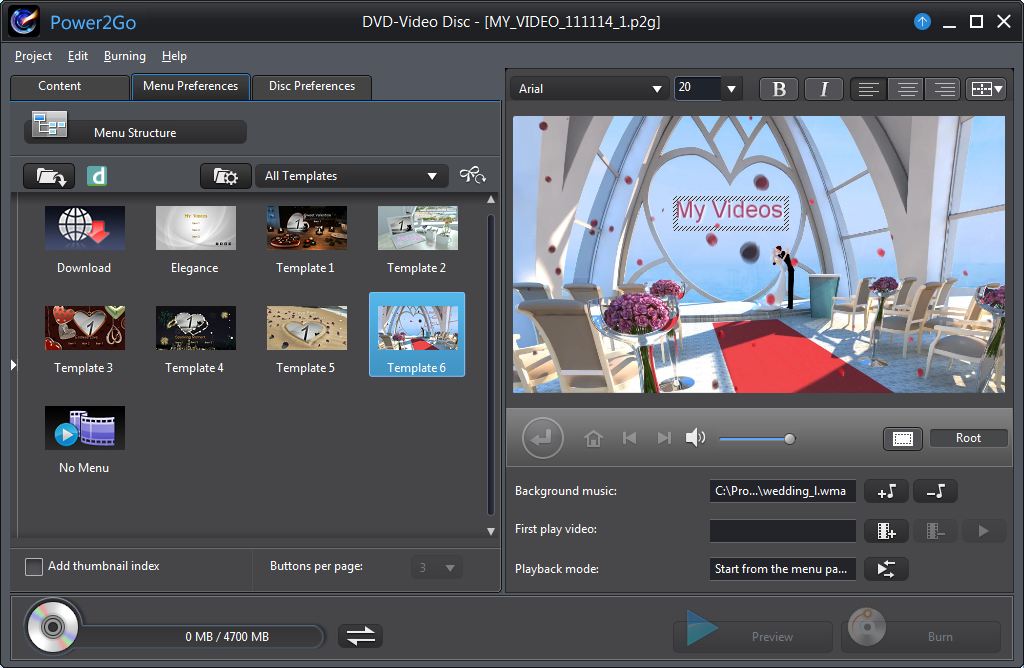Screen dimensions: 1024x668
Task: Change playback mode using the shuffle icon
Action: point(886,568)
